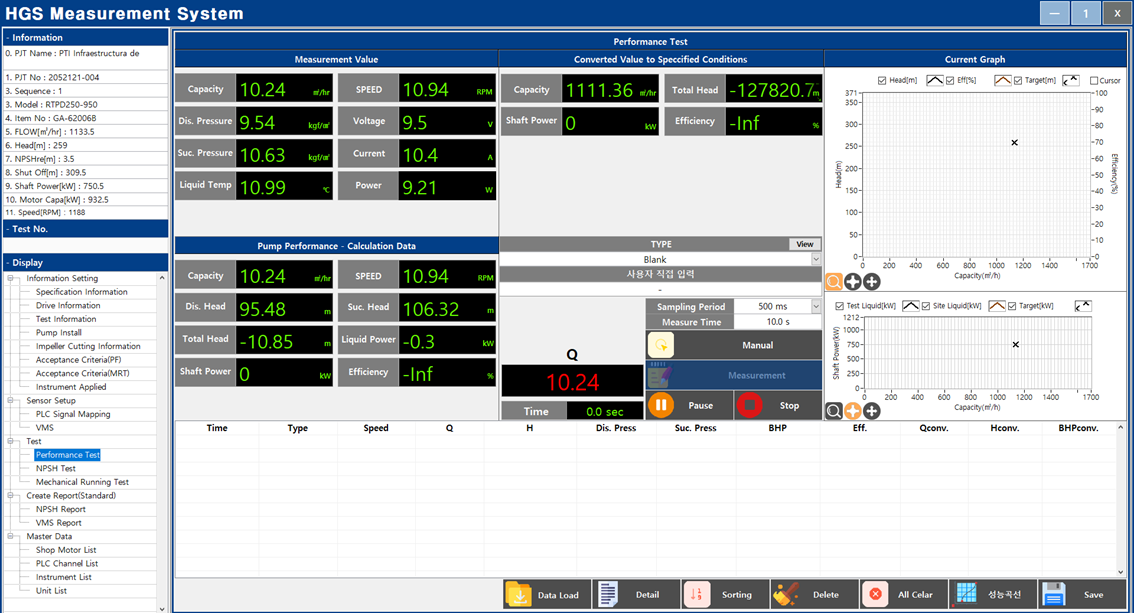Click the Save floppy disk icon
The height and width of the screenshot is (613, 1134).
click(1054, 594)
